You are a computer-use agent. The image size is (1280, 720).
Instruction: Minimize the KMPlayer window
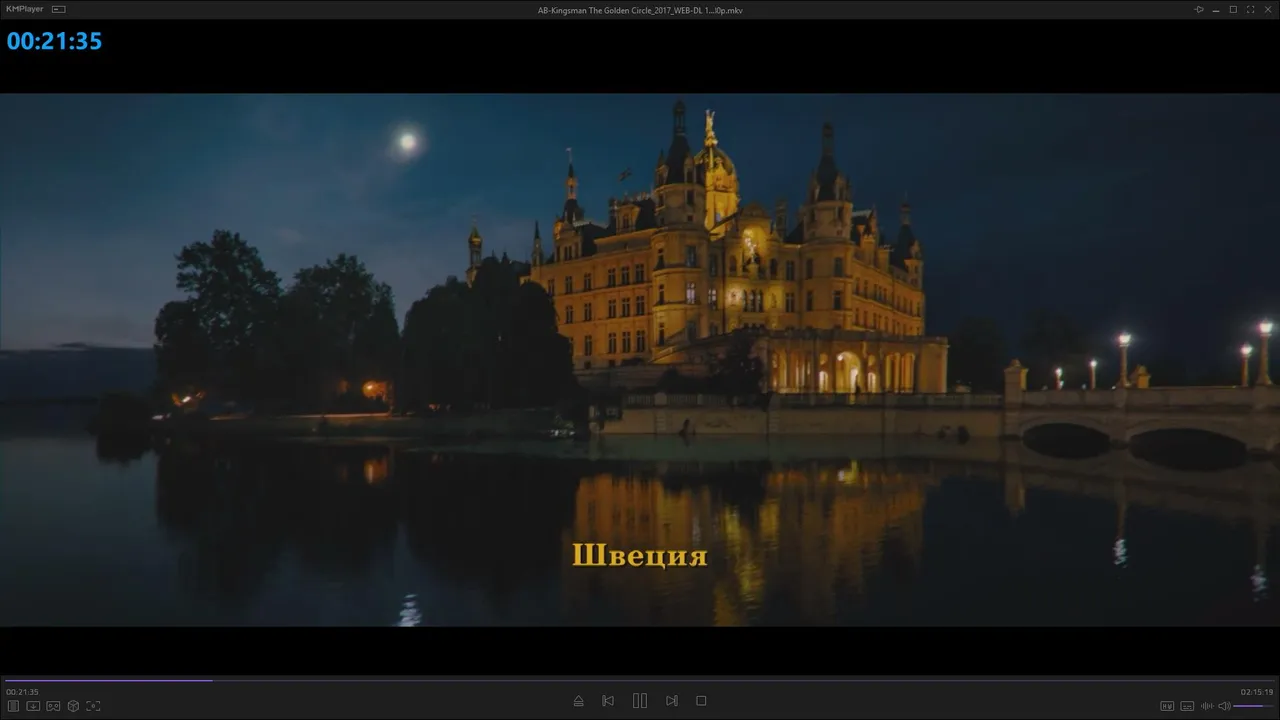tap(1216, 9)
